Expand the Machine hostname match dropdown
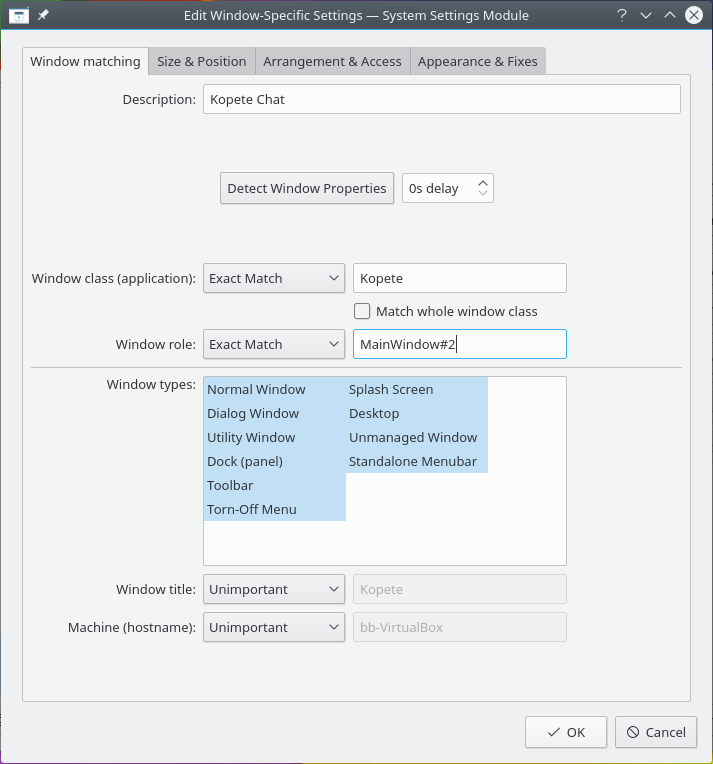 [274, 627]
